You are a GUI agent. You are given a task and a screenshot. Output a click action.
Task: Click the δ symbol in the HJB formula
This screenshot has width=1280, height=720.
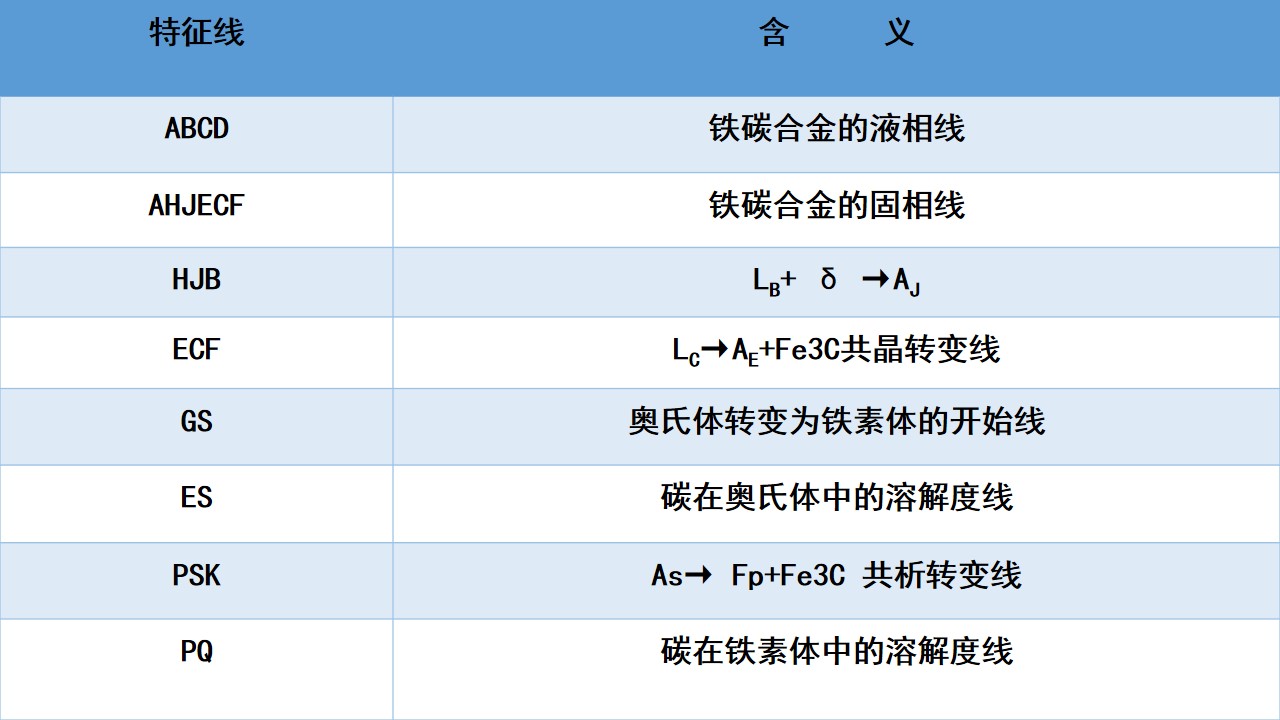coord(828,279)
